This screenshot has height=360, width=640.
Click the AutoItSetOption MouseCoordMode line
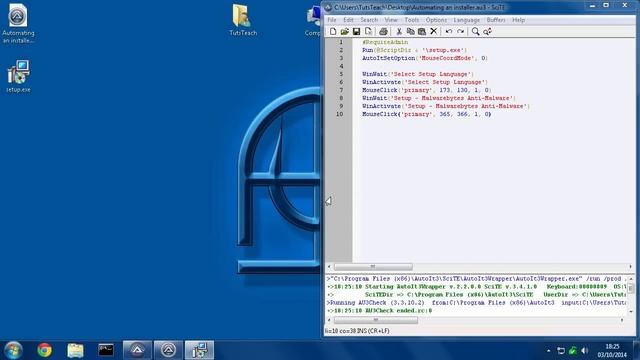click(x=425, y=58)
